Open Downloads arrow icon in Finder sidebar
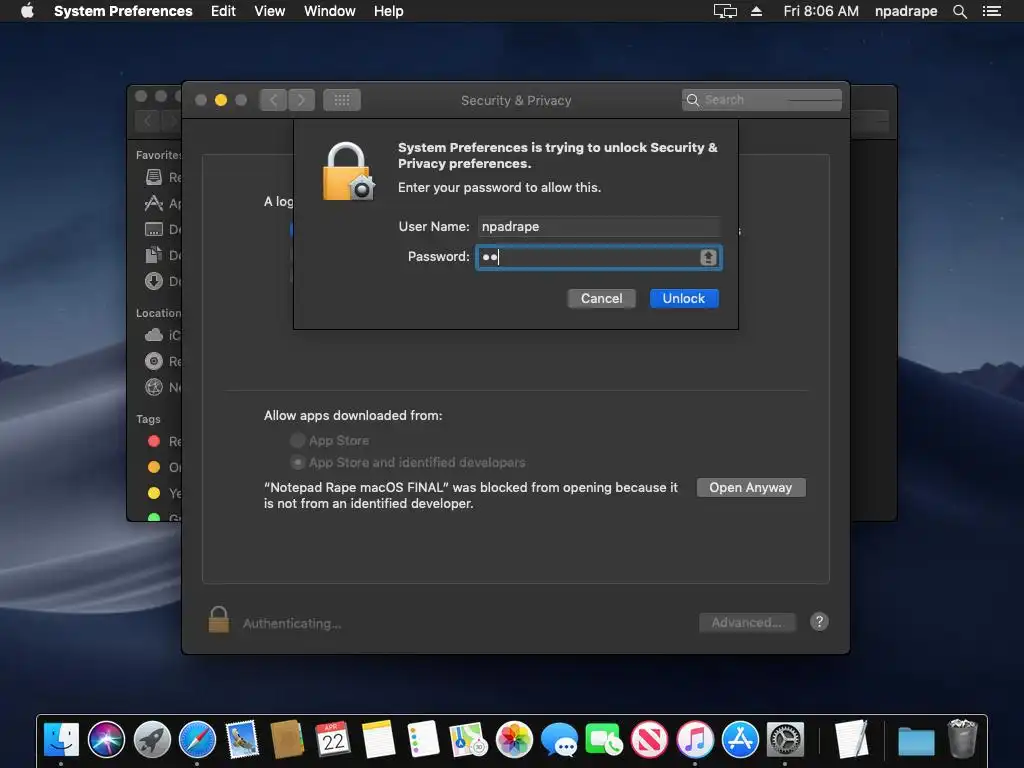Viewport: 1024px width, 768px height. (153, 281)
